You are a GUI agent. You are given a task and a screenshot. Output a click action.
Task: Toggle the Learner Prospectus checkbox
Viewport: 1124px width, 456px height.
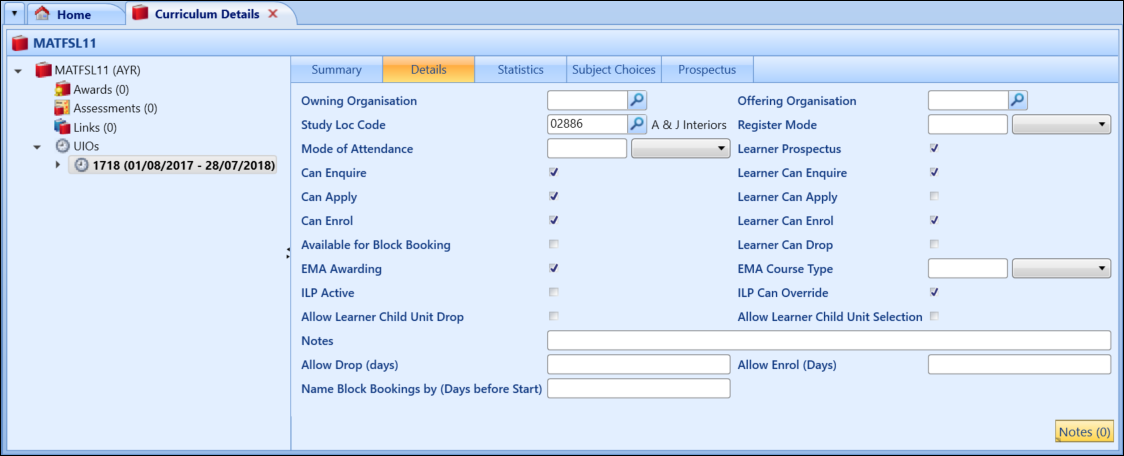pyautogui.click(x=934, y=148)
